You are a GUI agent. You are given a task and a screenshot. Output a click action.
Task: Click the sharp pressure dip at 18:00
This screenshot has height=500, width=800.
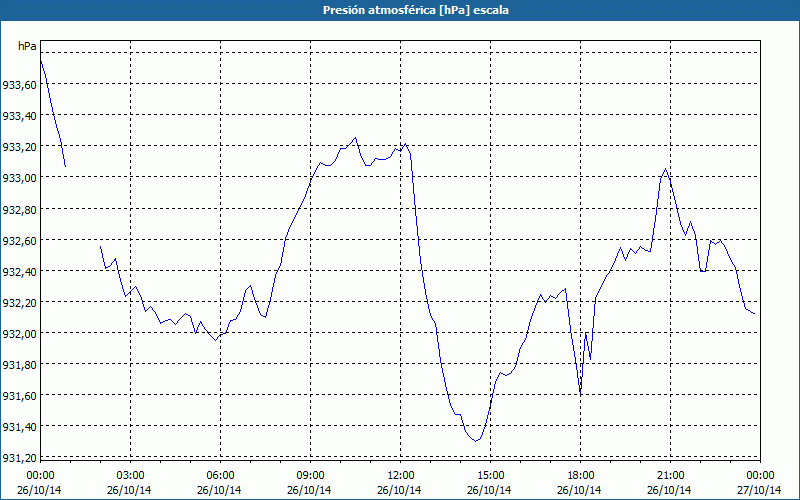point(581,393)
